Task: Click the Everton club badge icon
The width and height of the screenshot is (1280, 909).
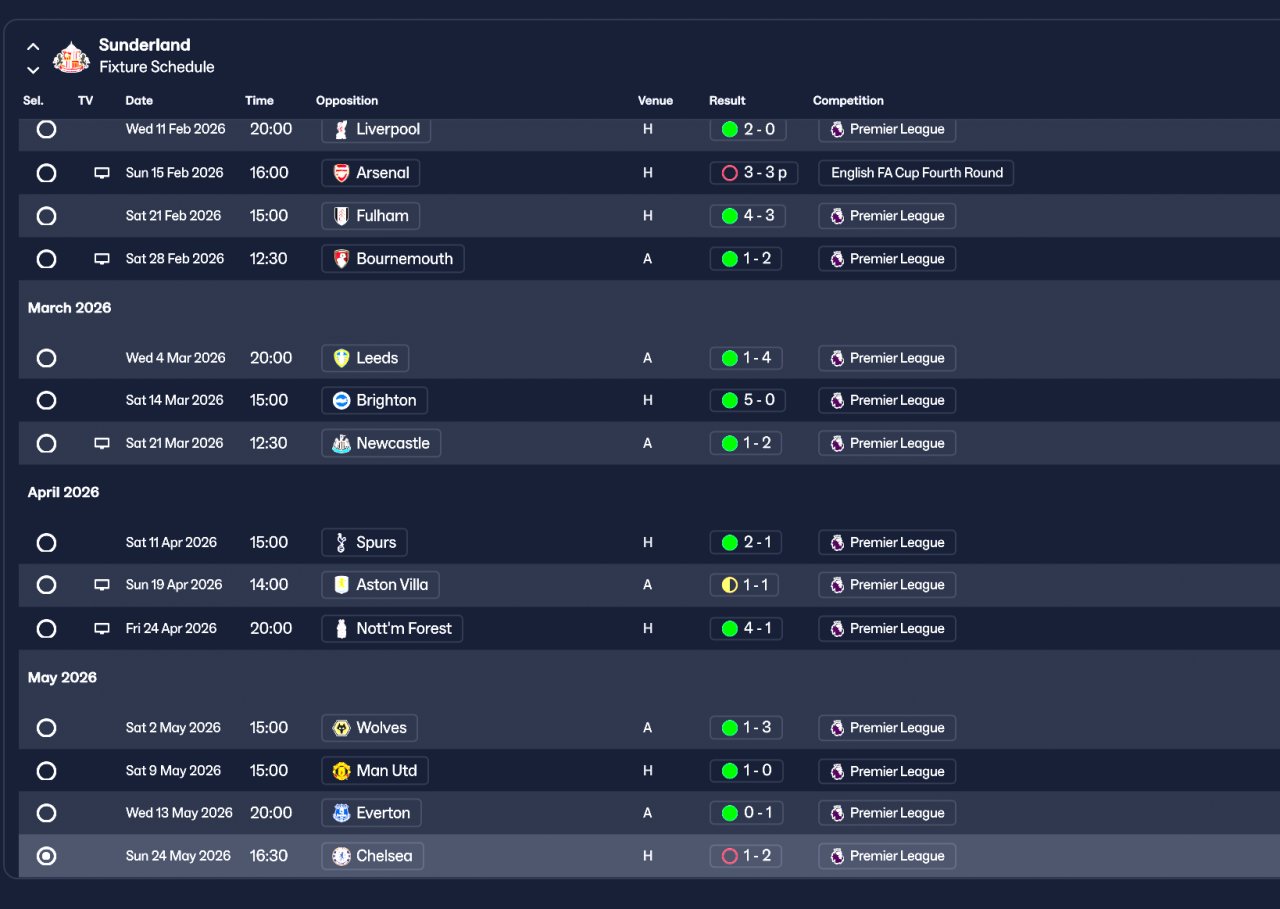Action: [341, 813]
